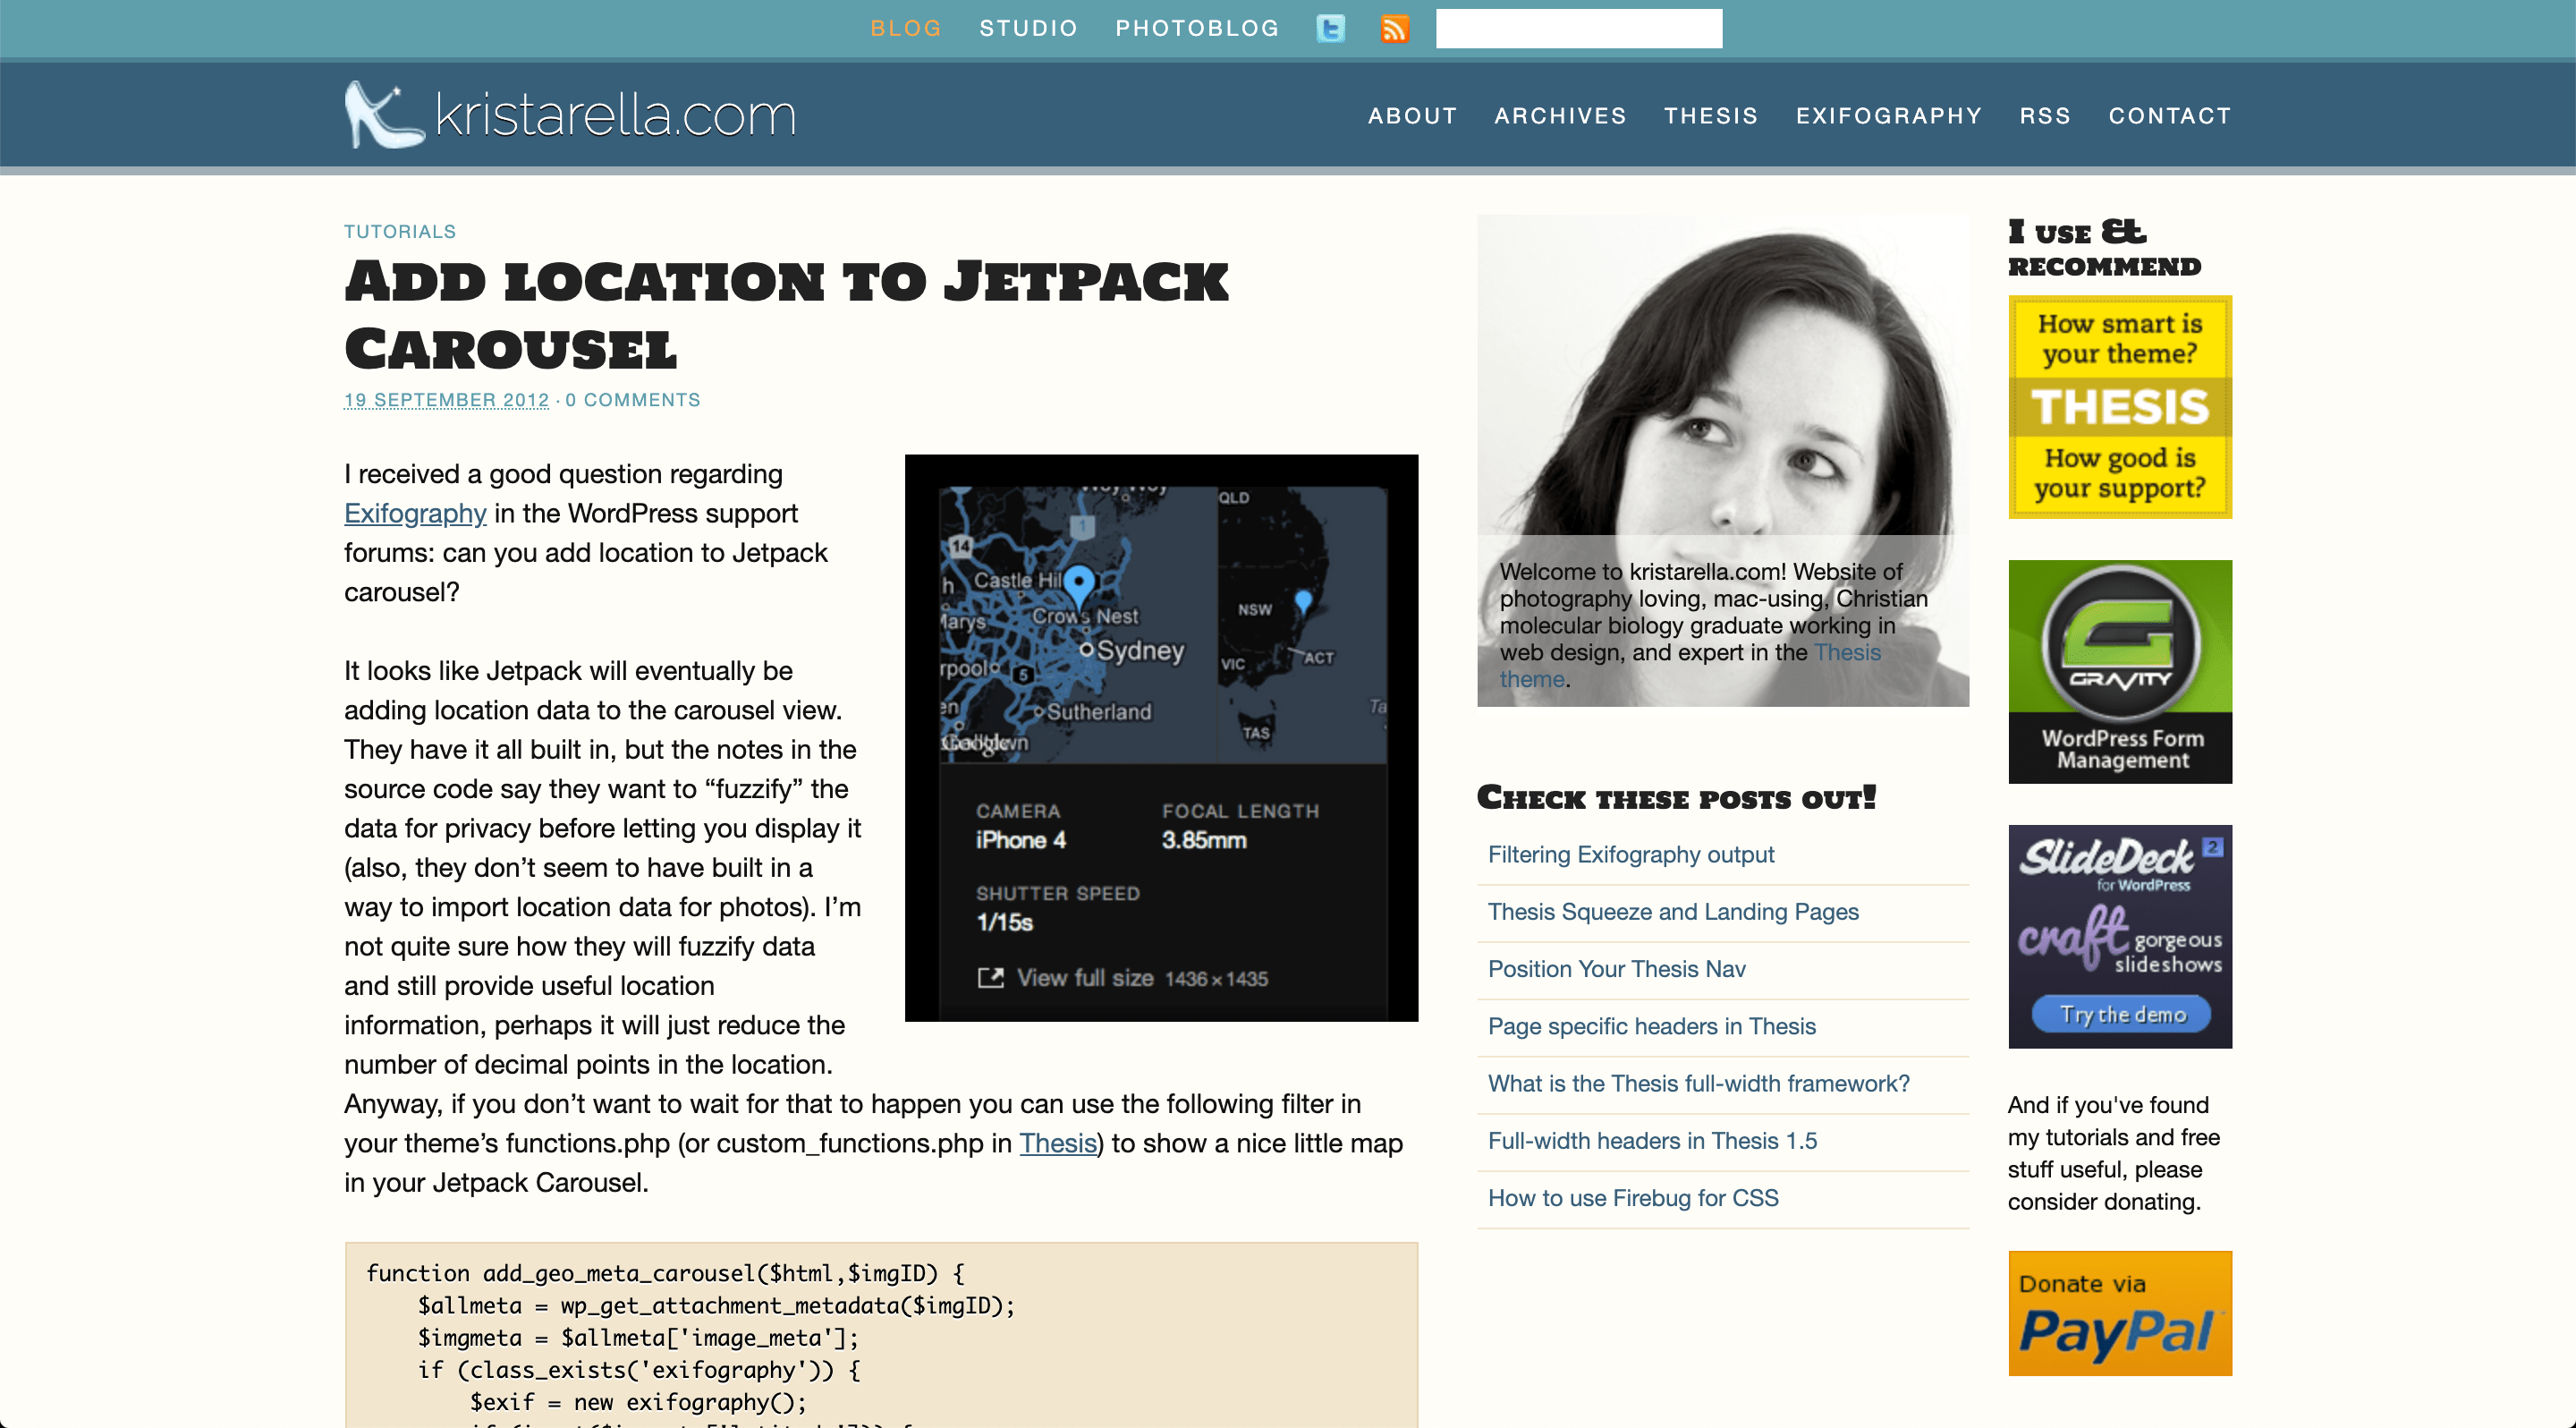Open the orange RSS feed icon
Viewport: 2576px width, 1428px height.
click(x=1395, y=28)
